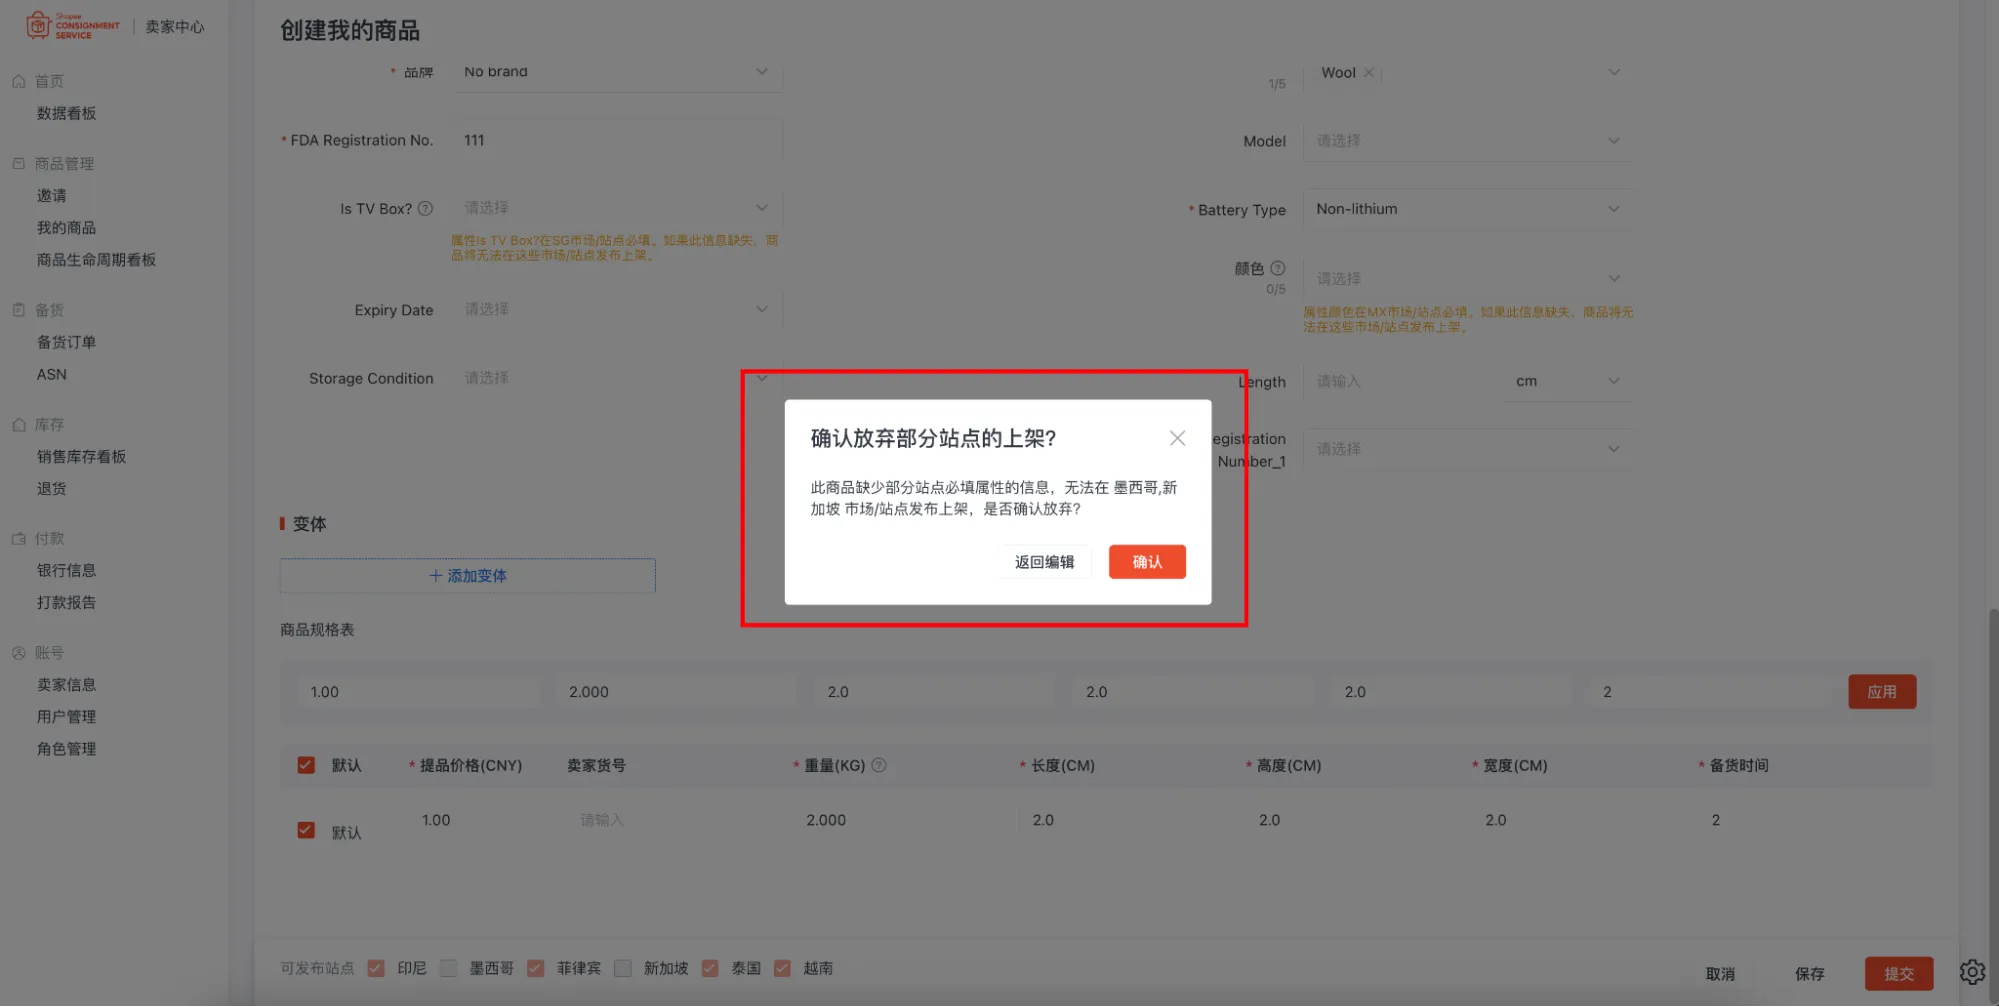Click the help icon next to 重量(KG)
This screenshot has width=1999, height=1007.
click(x=879, y=765)
